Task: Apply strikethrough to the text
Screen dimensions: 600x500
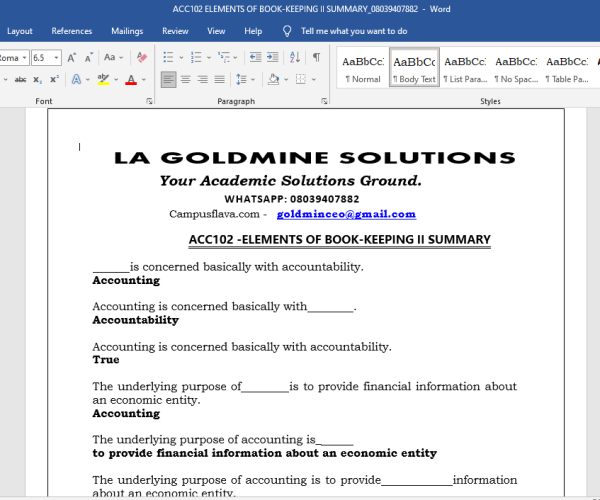Action: pos(20,79)
